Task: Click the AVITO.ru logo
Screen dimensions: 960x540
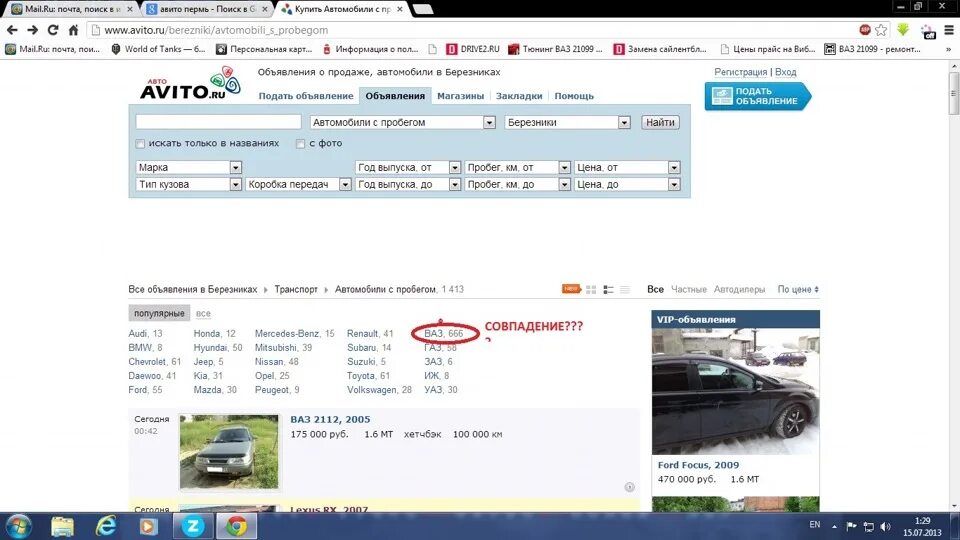Action: click(x=190, y=84)
